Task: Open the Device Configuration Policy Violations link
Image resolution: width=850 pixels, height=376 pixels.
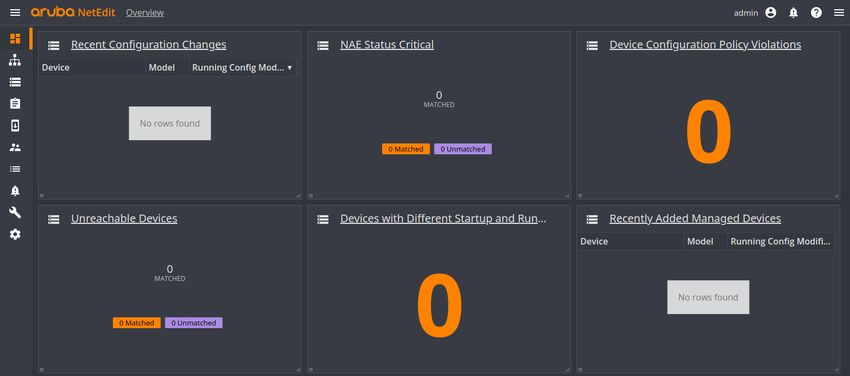Action: tap(705, 44)
